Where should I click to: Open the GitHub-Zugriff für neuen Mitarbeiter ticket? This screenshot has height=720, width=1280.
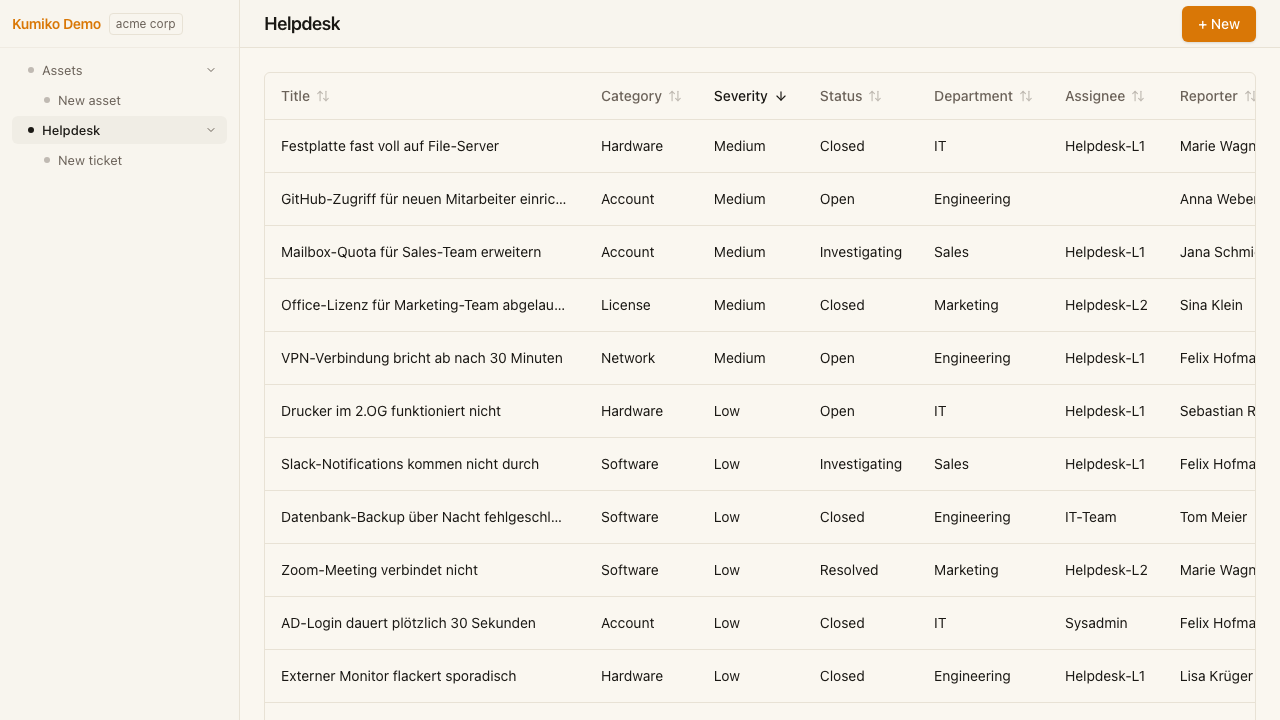point(424,199)
